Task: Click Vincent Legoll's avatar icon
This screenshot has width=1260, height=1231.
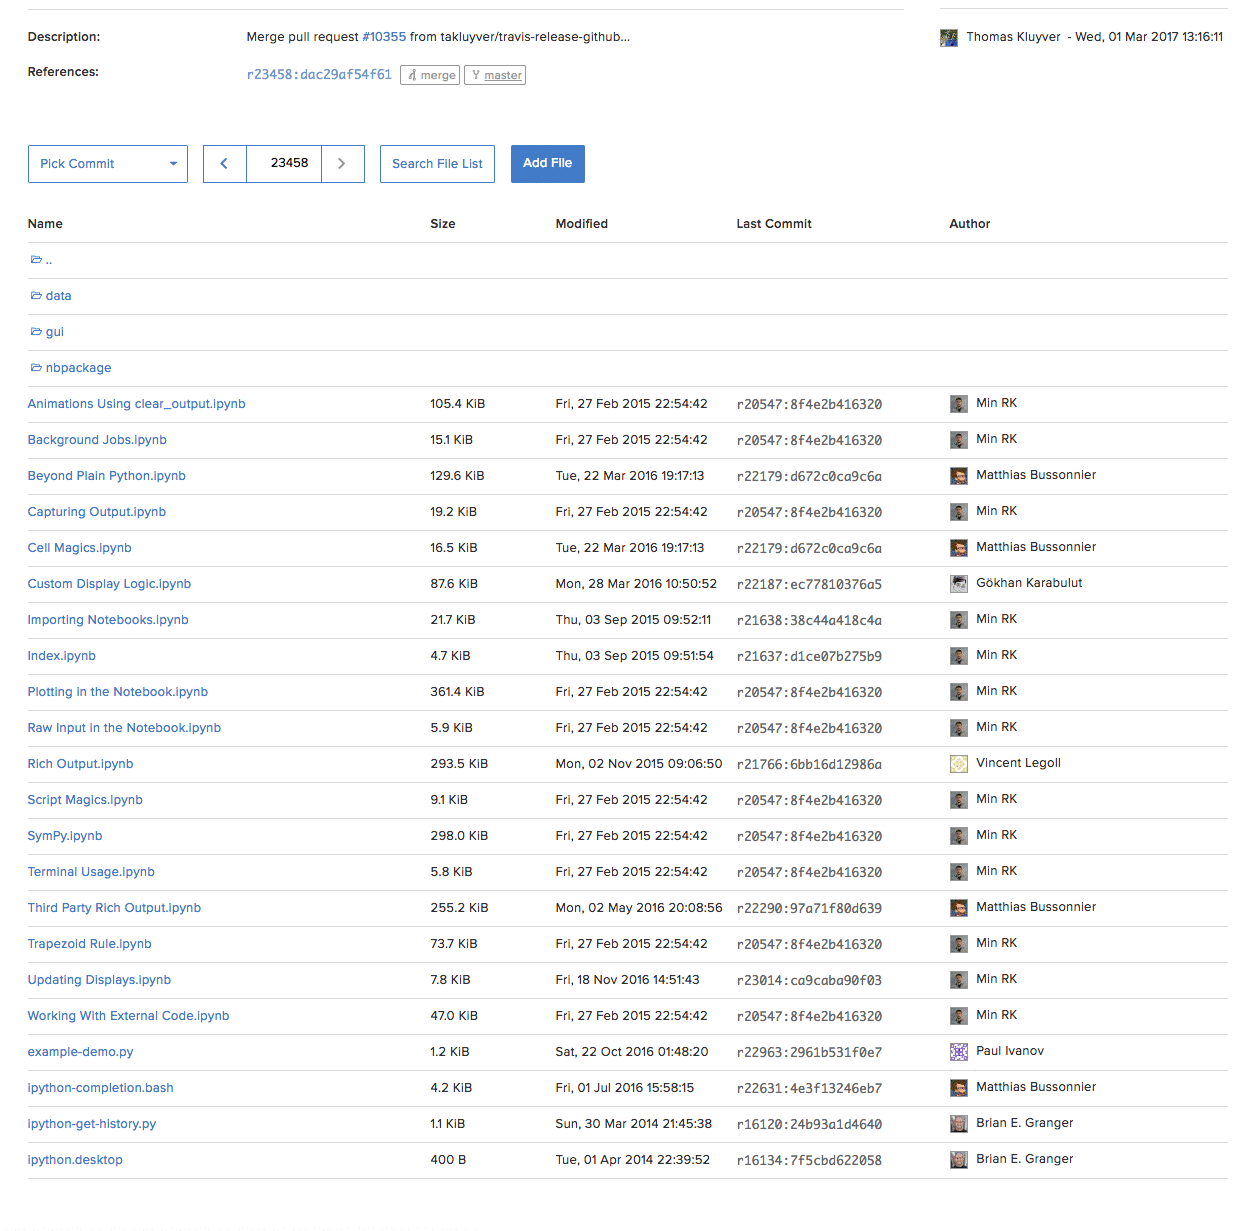Action: click(x=958, y=764)
